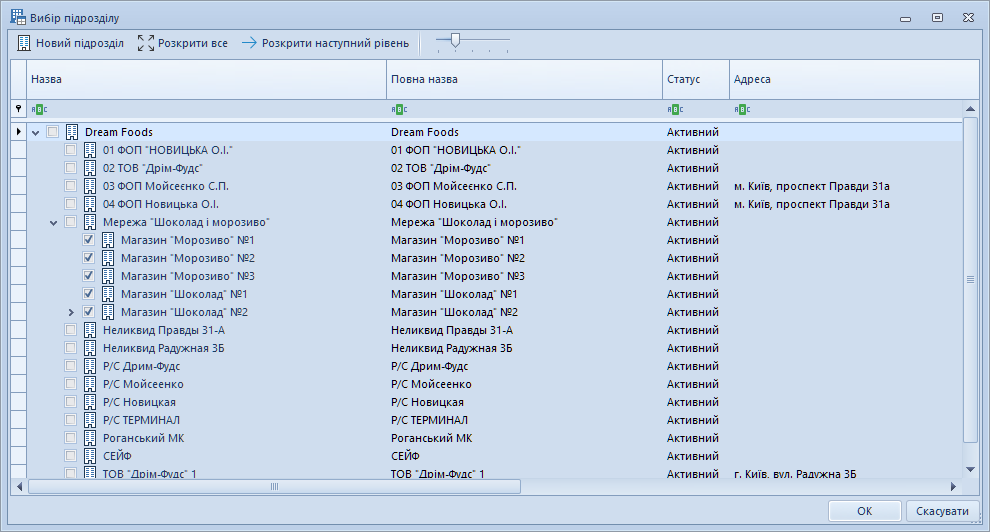
Task: Collapse the Мережа "Шоколад і морозиво" branch
Action: [x=54, y=222]
